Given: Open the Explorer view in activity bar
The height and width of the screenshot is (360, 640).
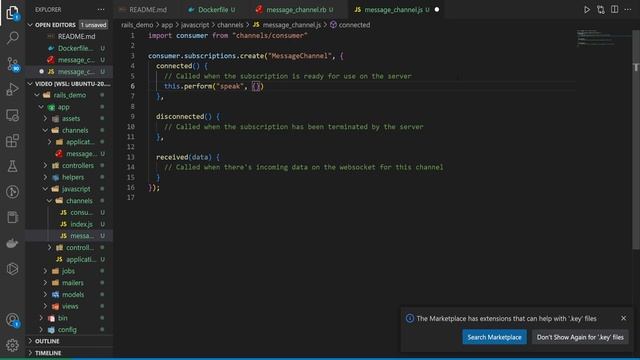Looking at the screenshot, I should (13, 13).
